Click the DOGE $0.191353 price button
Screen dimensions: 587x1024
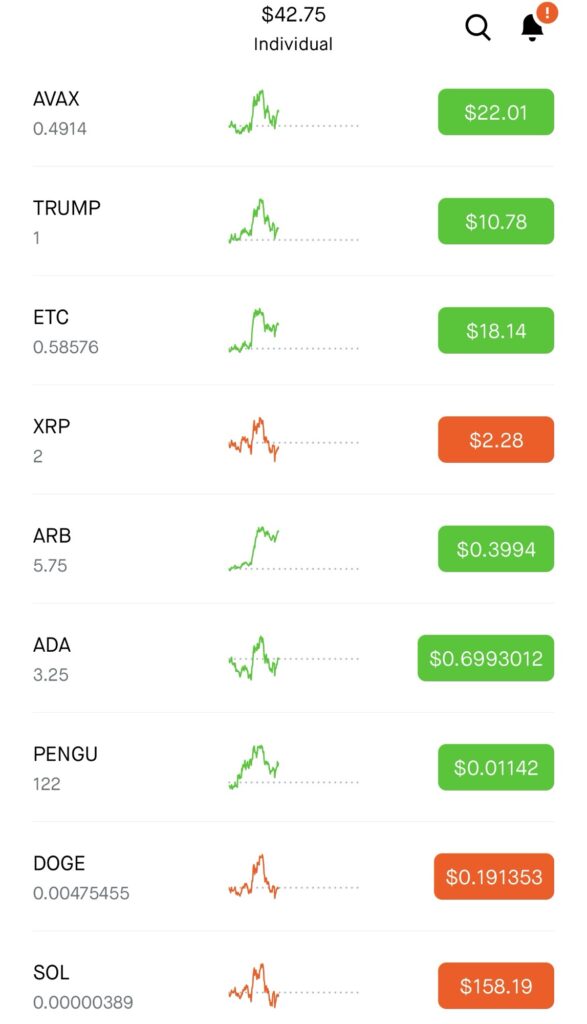point(494,876)
